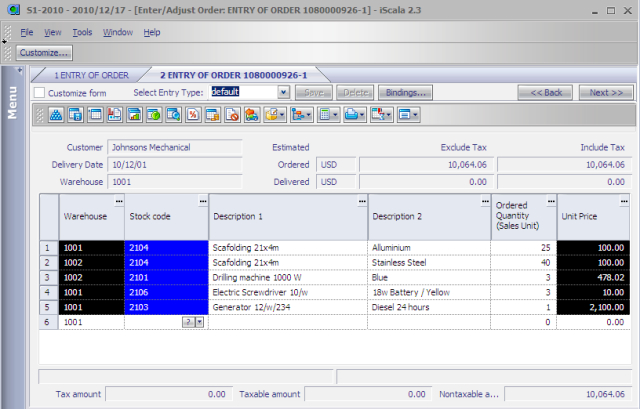Click the Delete button
Image resolution: width=640 pixels, height=409 pixels.
355,93
